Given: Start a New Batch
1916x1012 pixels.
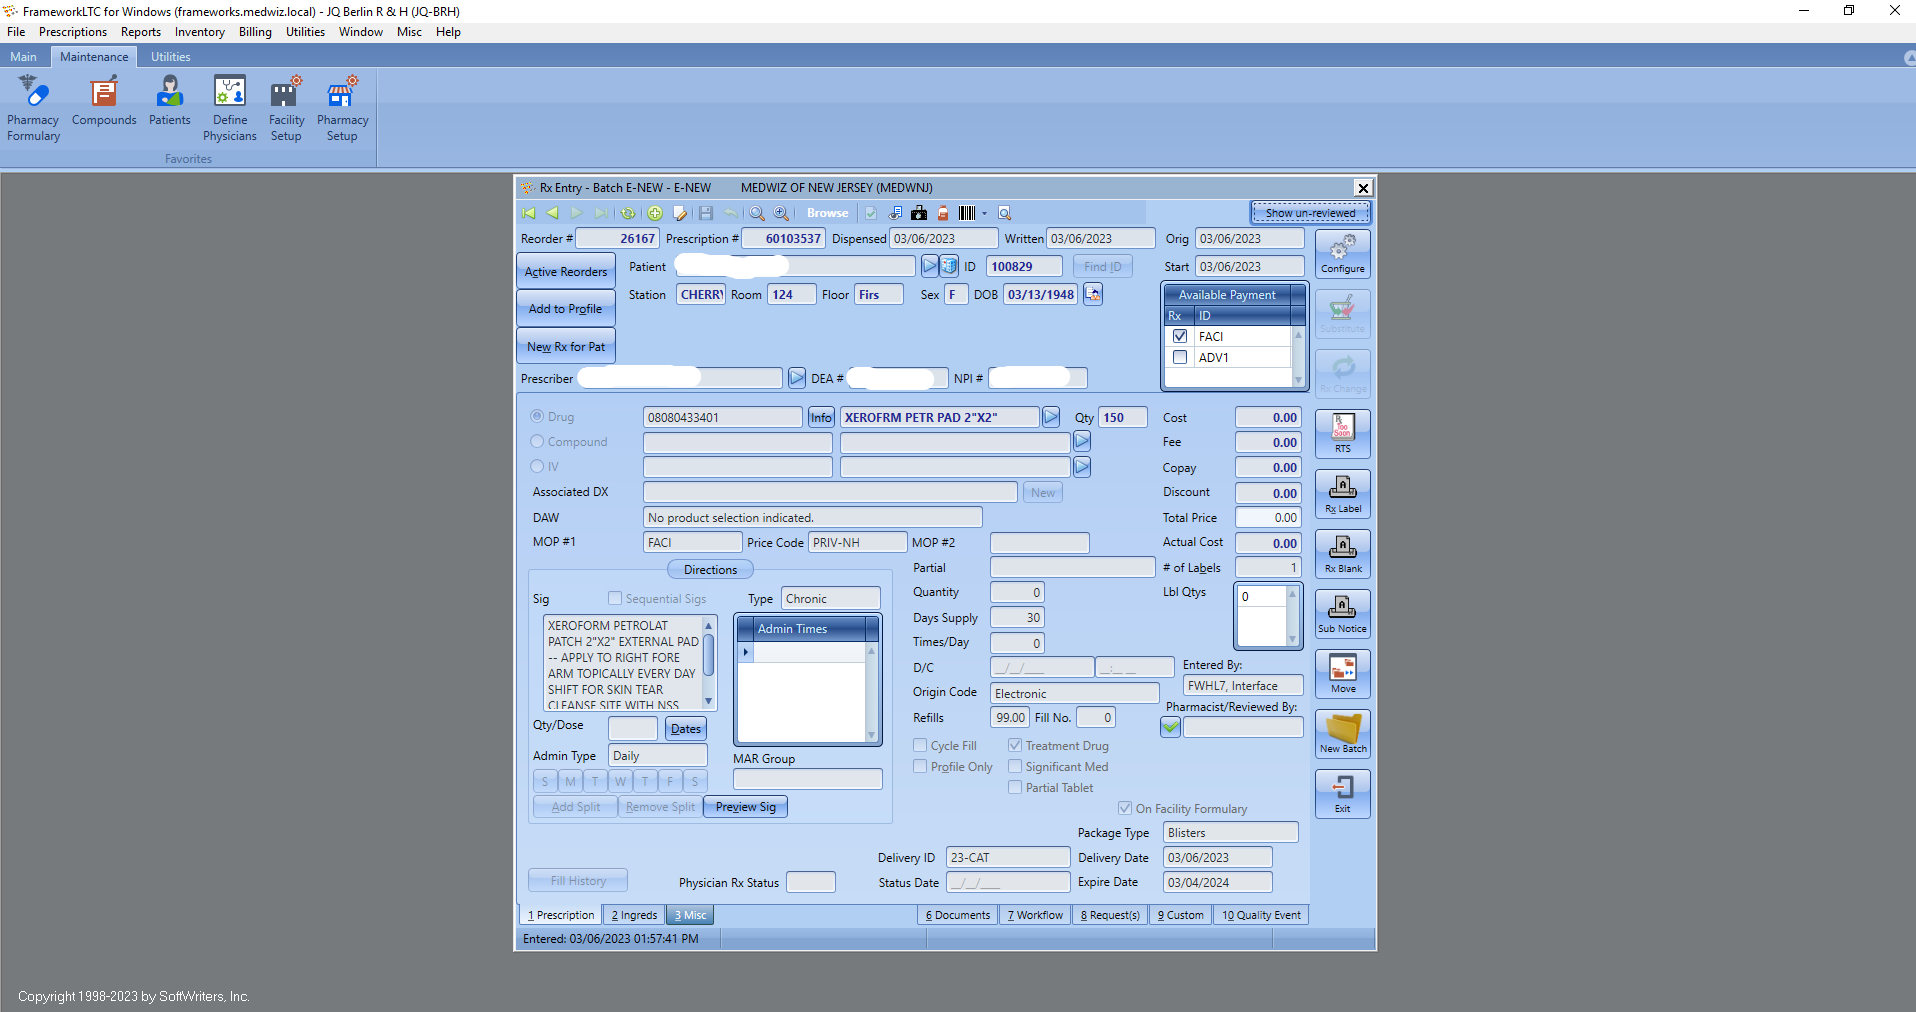Looking at the screenshot, I should point(1342,734).
